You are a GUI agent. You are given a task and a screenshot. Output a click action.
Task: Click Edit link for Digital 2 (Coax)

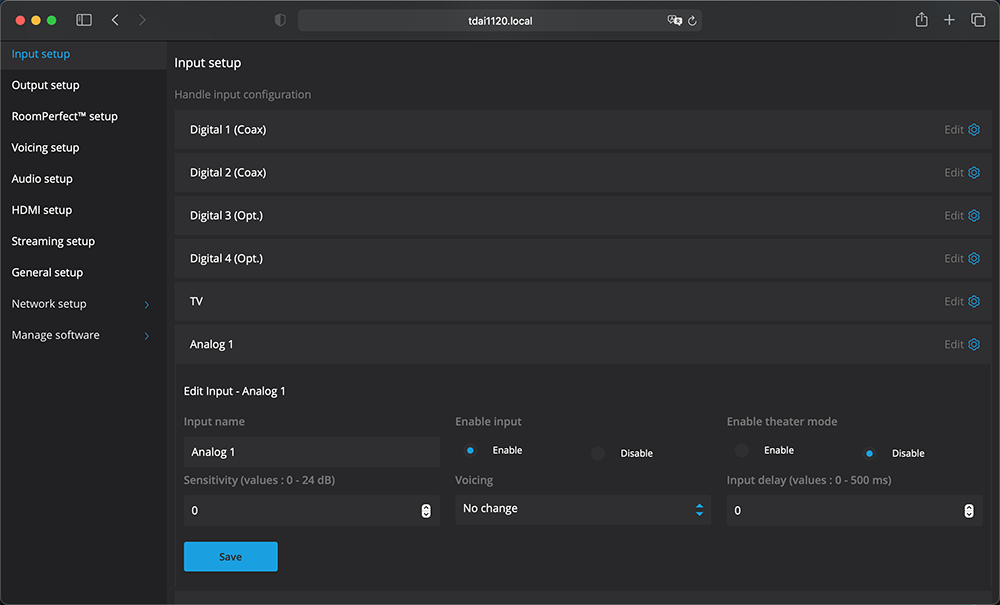point(953,172)
